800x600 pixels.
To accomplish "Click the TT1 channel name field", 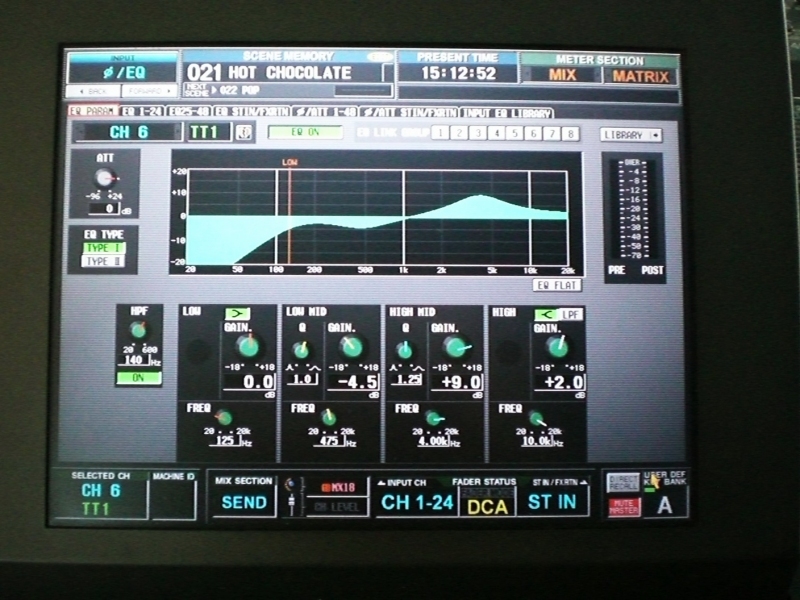I will click(x=209, y=132).
